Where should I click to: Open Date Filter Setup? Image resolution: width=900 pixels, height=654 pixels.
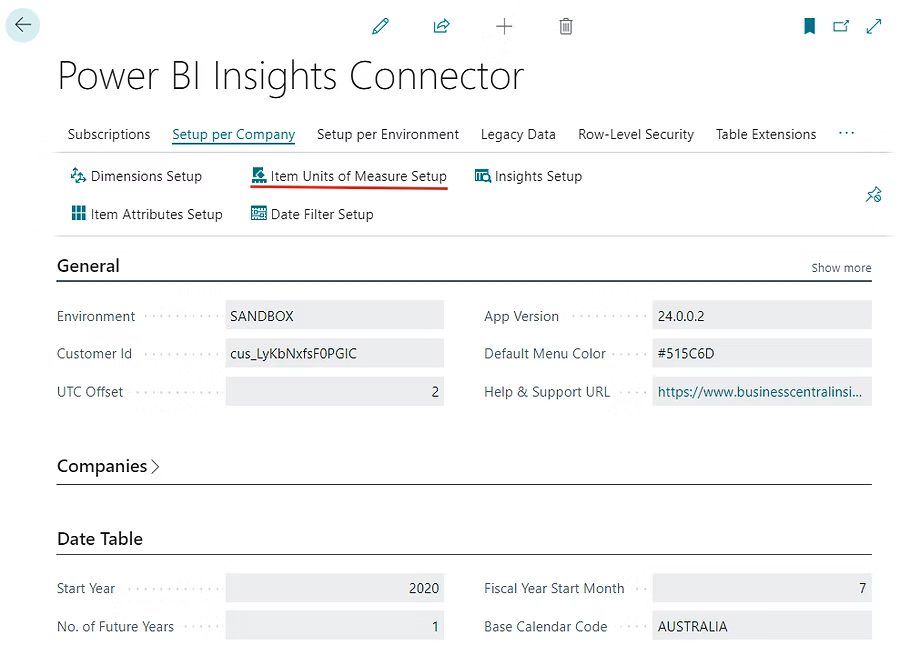(x=312, y=214)
